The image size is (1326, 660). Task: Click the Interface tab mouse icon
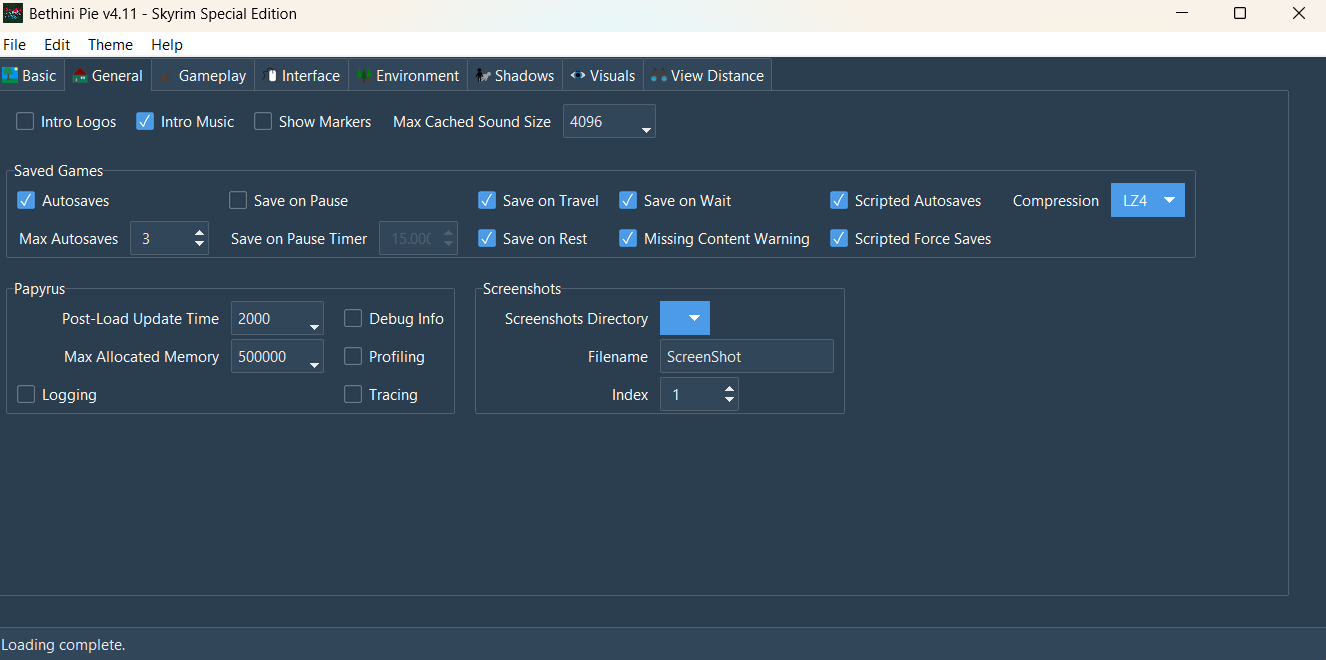click(270, 75)
